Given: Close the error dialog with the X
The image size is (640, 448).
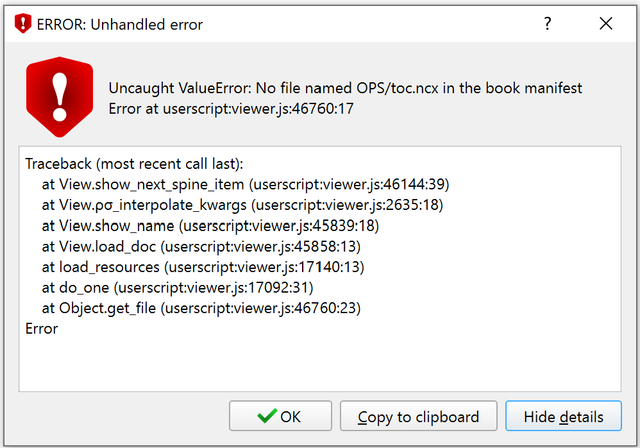Looking at the screenshot, I should [x=606, y=24].
